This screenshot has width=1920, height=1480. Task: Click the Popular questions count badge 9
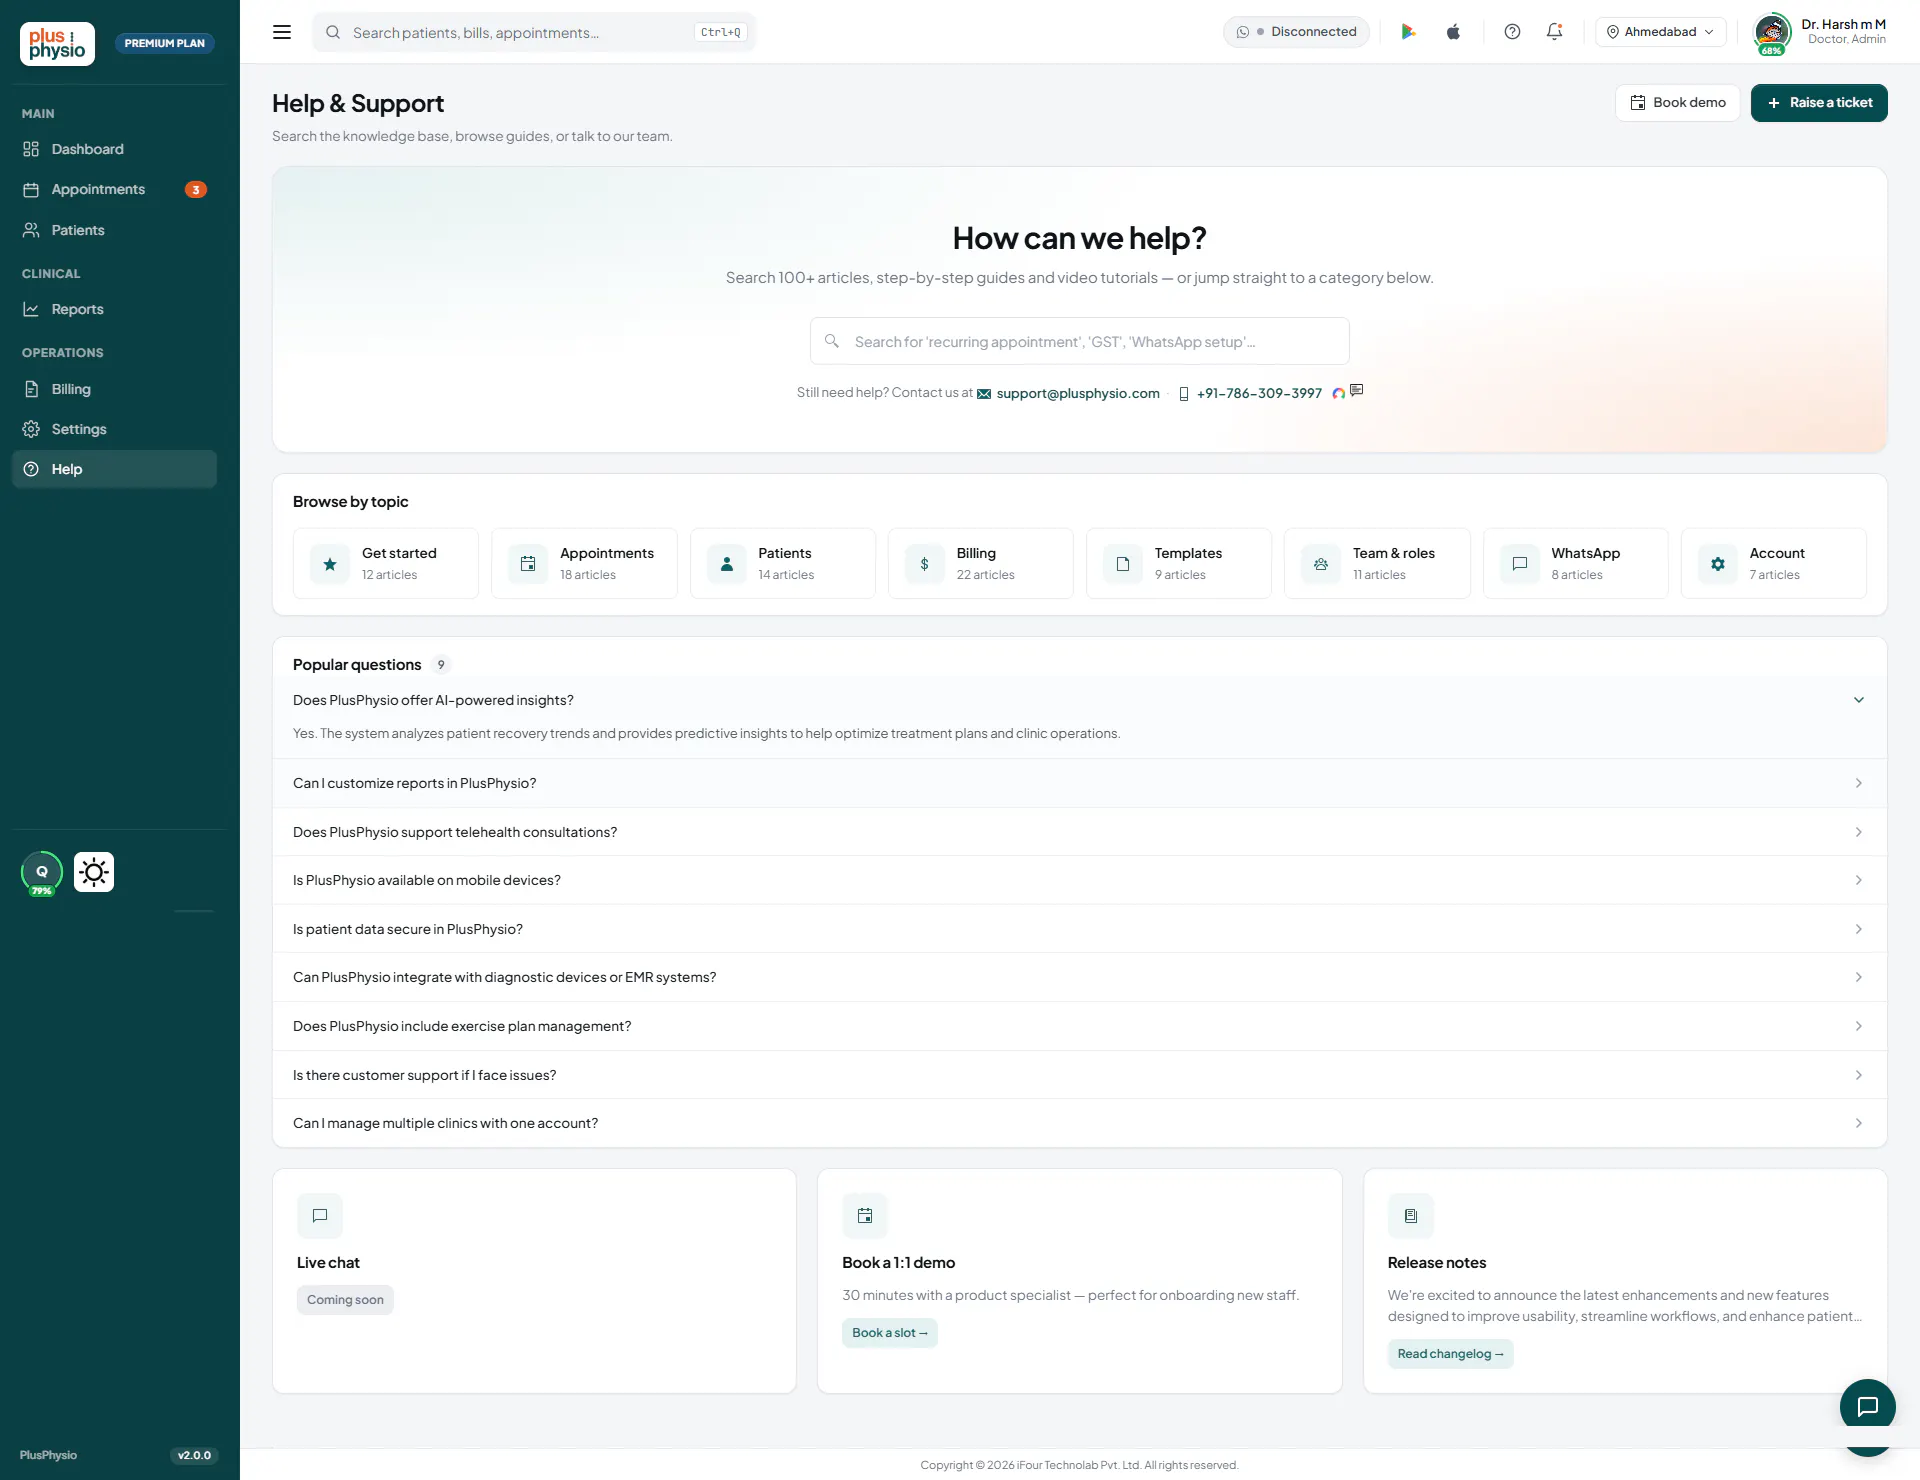pos(441,665)
